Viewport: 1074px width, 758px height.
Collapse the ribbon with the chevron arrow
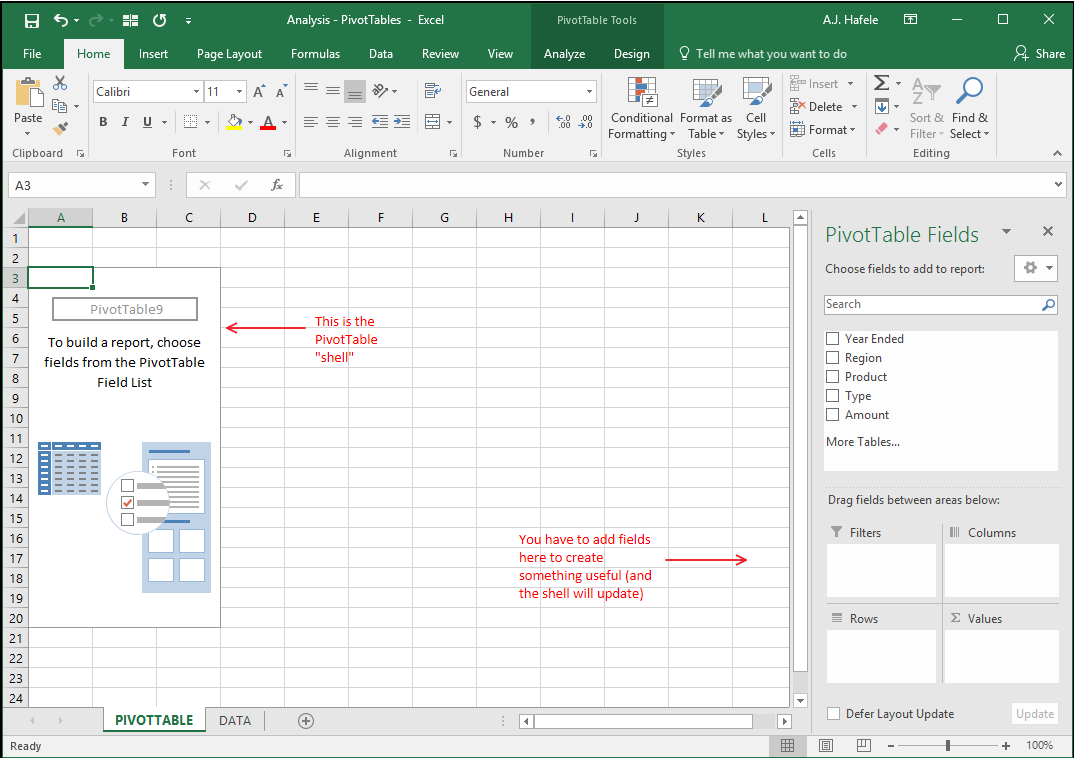pyautogui.click(x=1058, y=153)
